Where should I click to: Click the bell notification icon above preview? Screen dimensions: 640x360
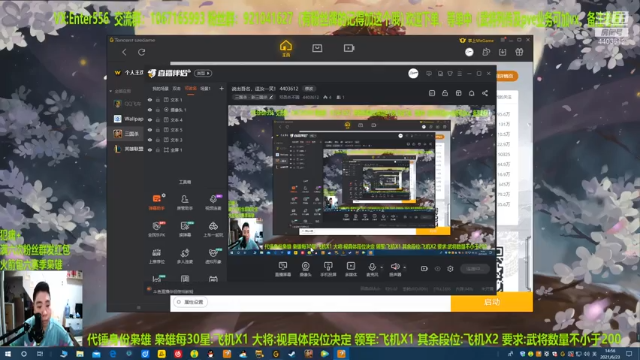pos(471,93)
